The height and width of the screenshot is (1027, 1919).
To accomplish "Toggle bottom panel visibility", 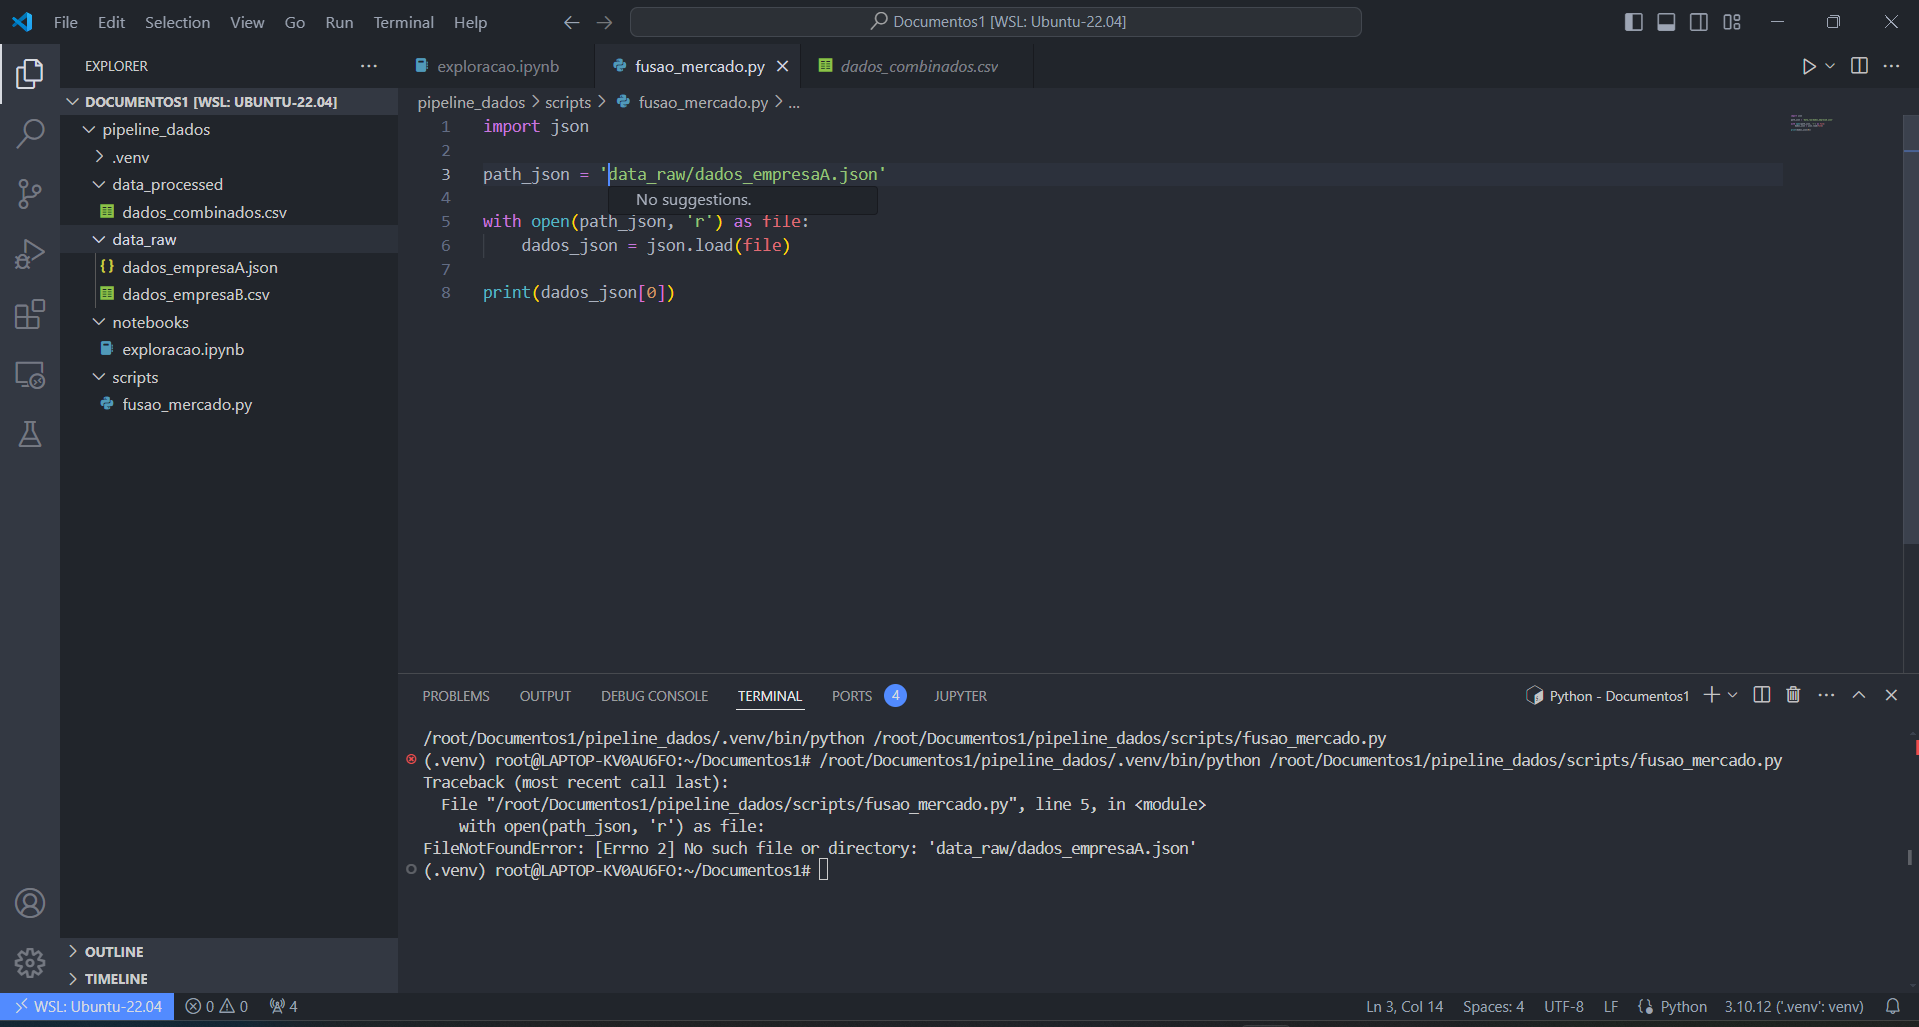I will 1666,22.
